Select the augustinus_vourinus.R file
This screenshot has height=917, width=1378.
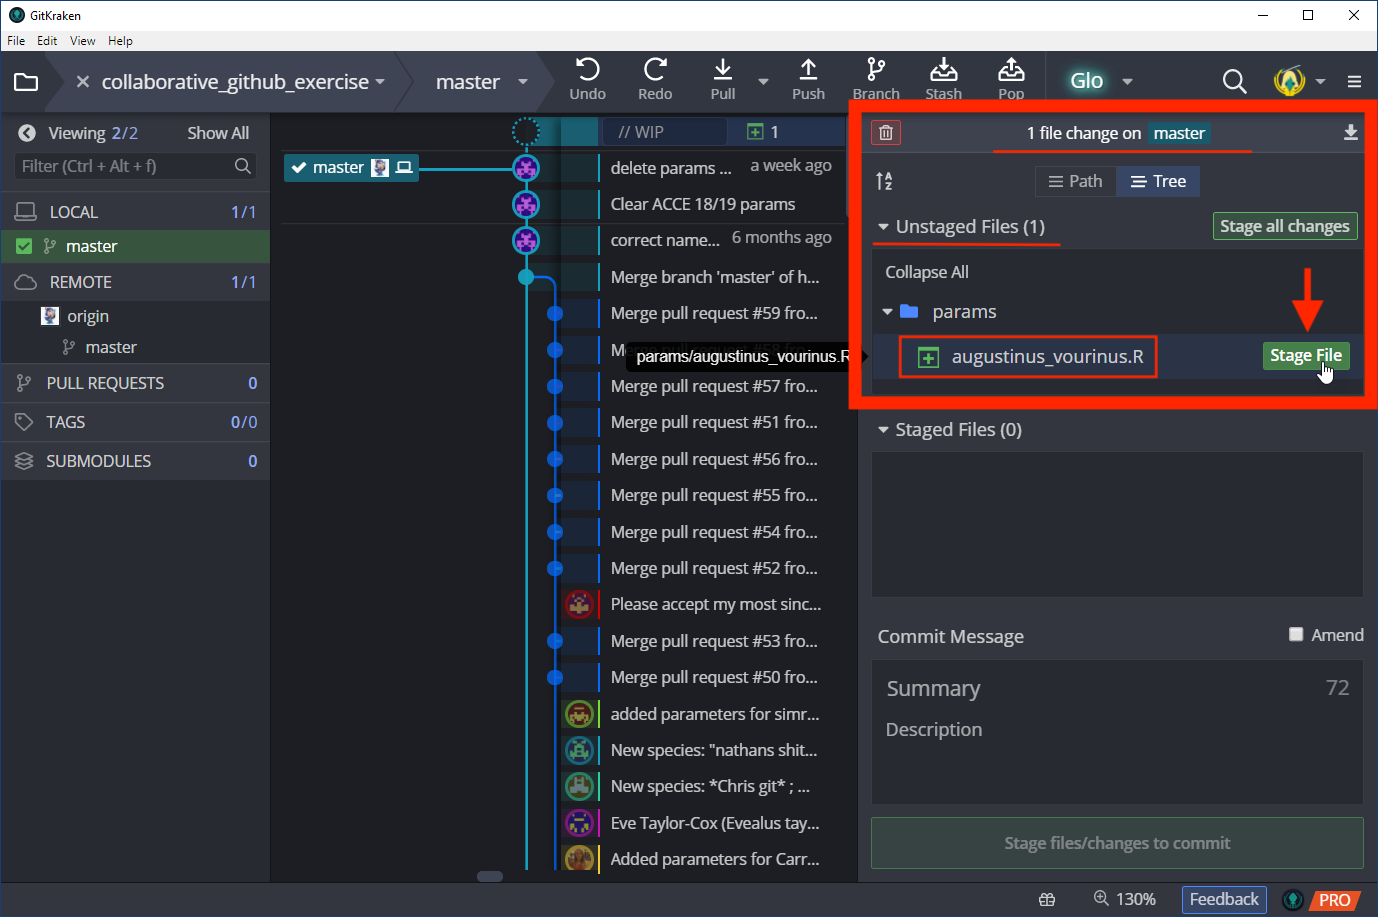pos(1047,357)
